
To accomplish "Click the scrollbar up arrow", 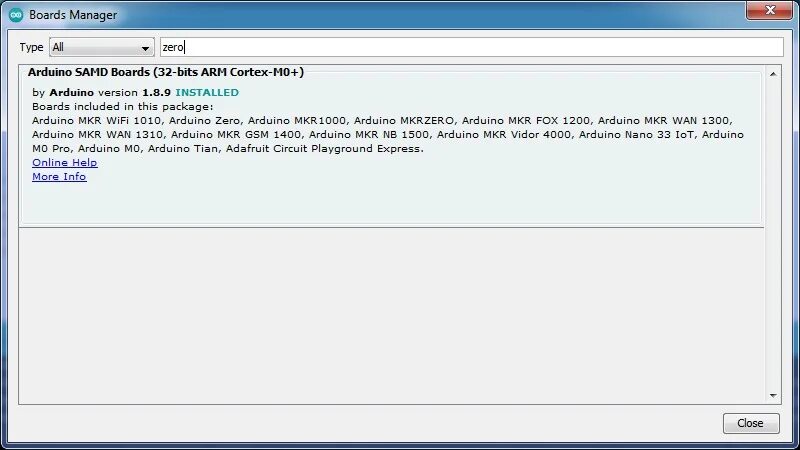I will pos(773,74).
